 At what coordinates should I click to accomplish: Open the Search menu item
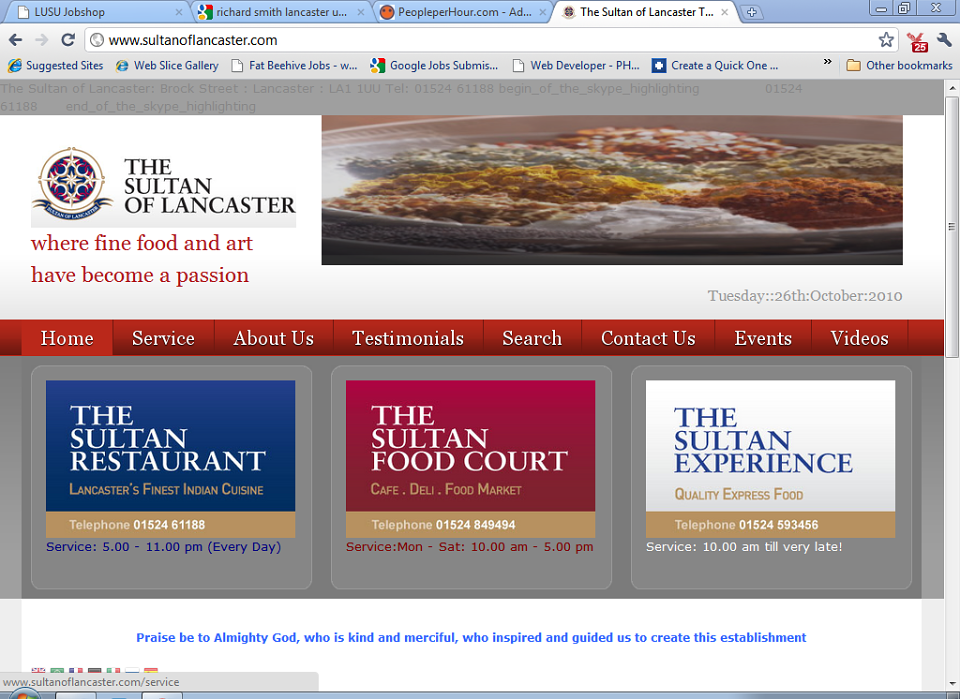pyautogui.click(x=532, y=338)
